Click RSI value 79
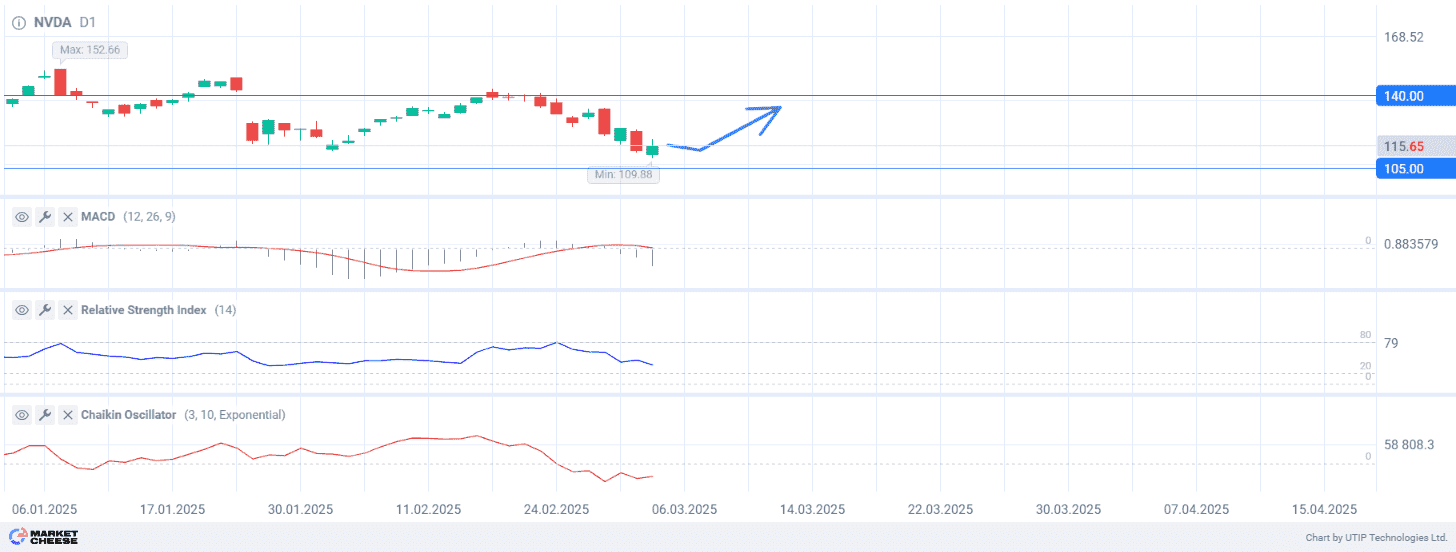This screenshot has width=1456, height=552. point(1391,343)
